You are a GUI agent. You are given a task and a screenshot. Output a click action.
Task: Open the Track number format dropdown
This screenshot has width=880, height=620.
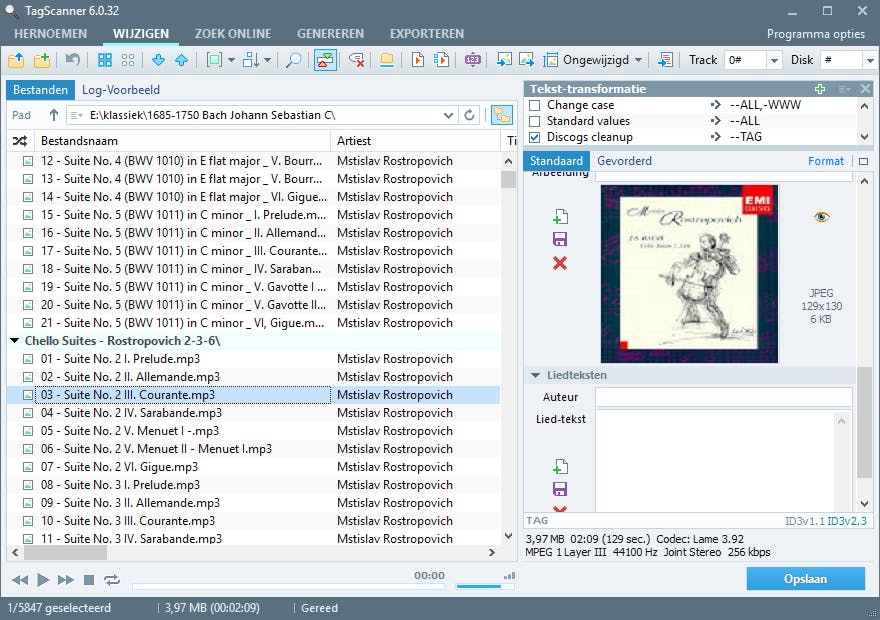point(774,60)
